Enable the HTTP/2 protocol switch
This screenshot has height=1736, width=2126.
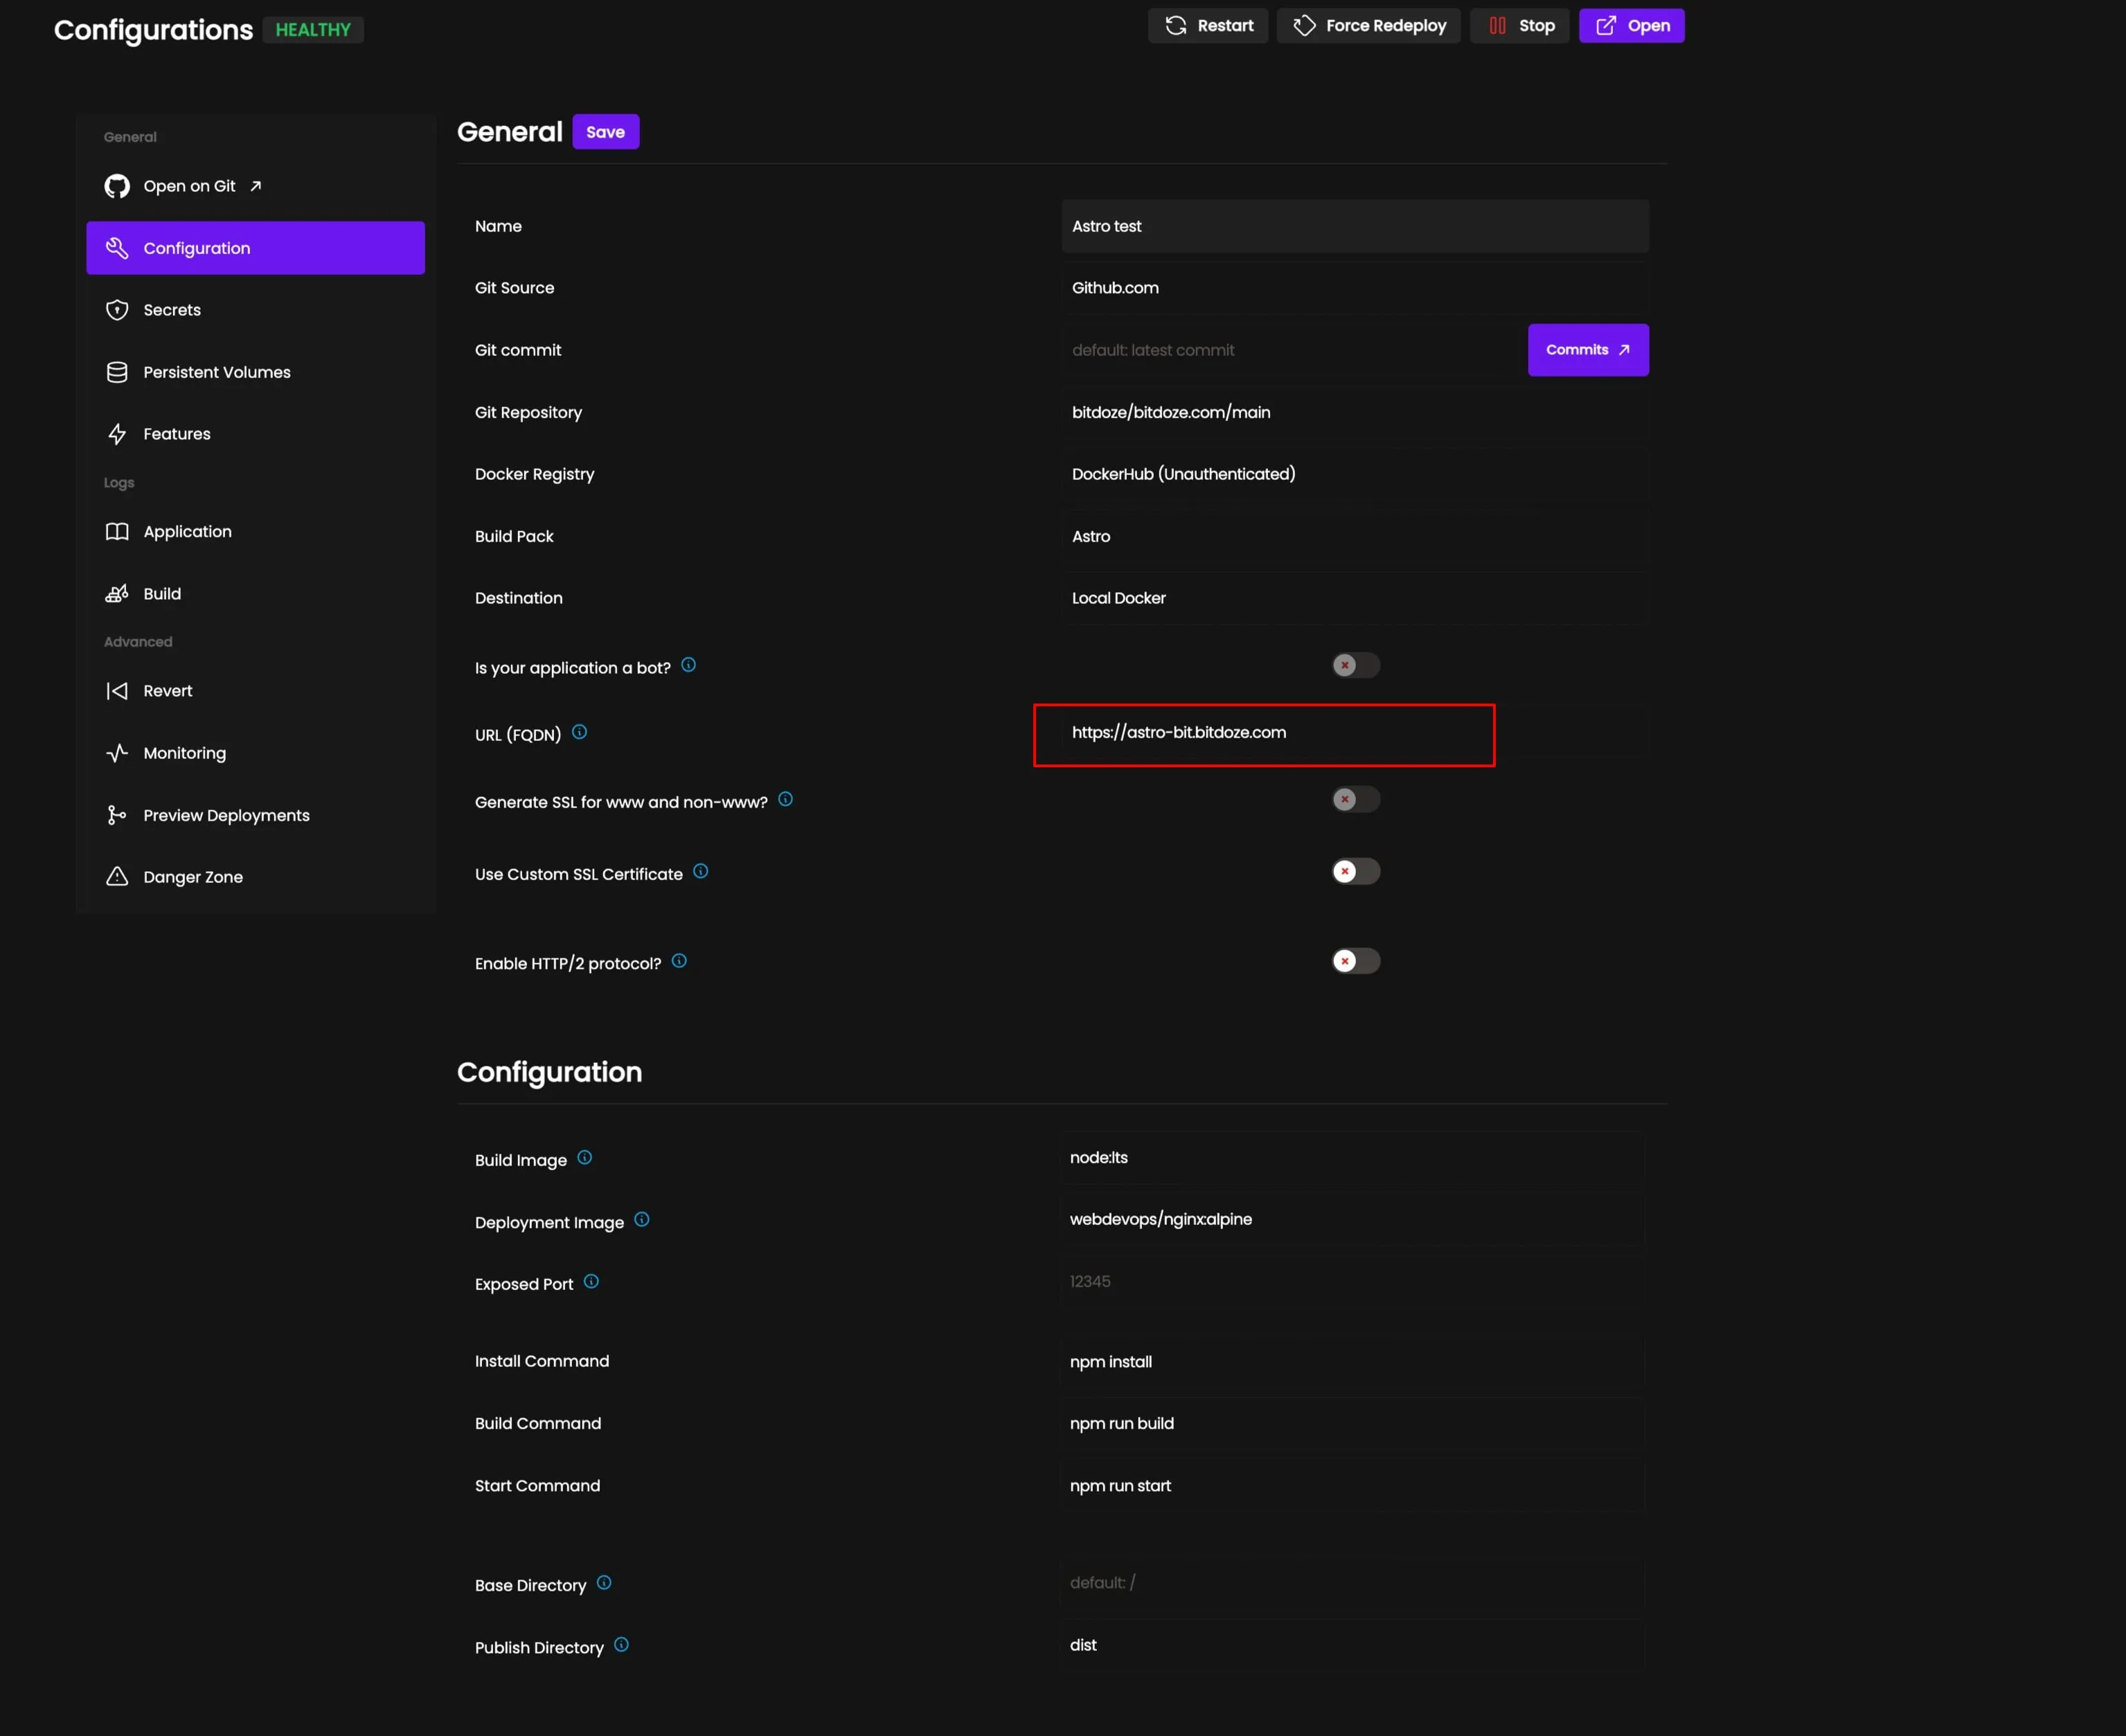pos(1355,961)
